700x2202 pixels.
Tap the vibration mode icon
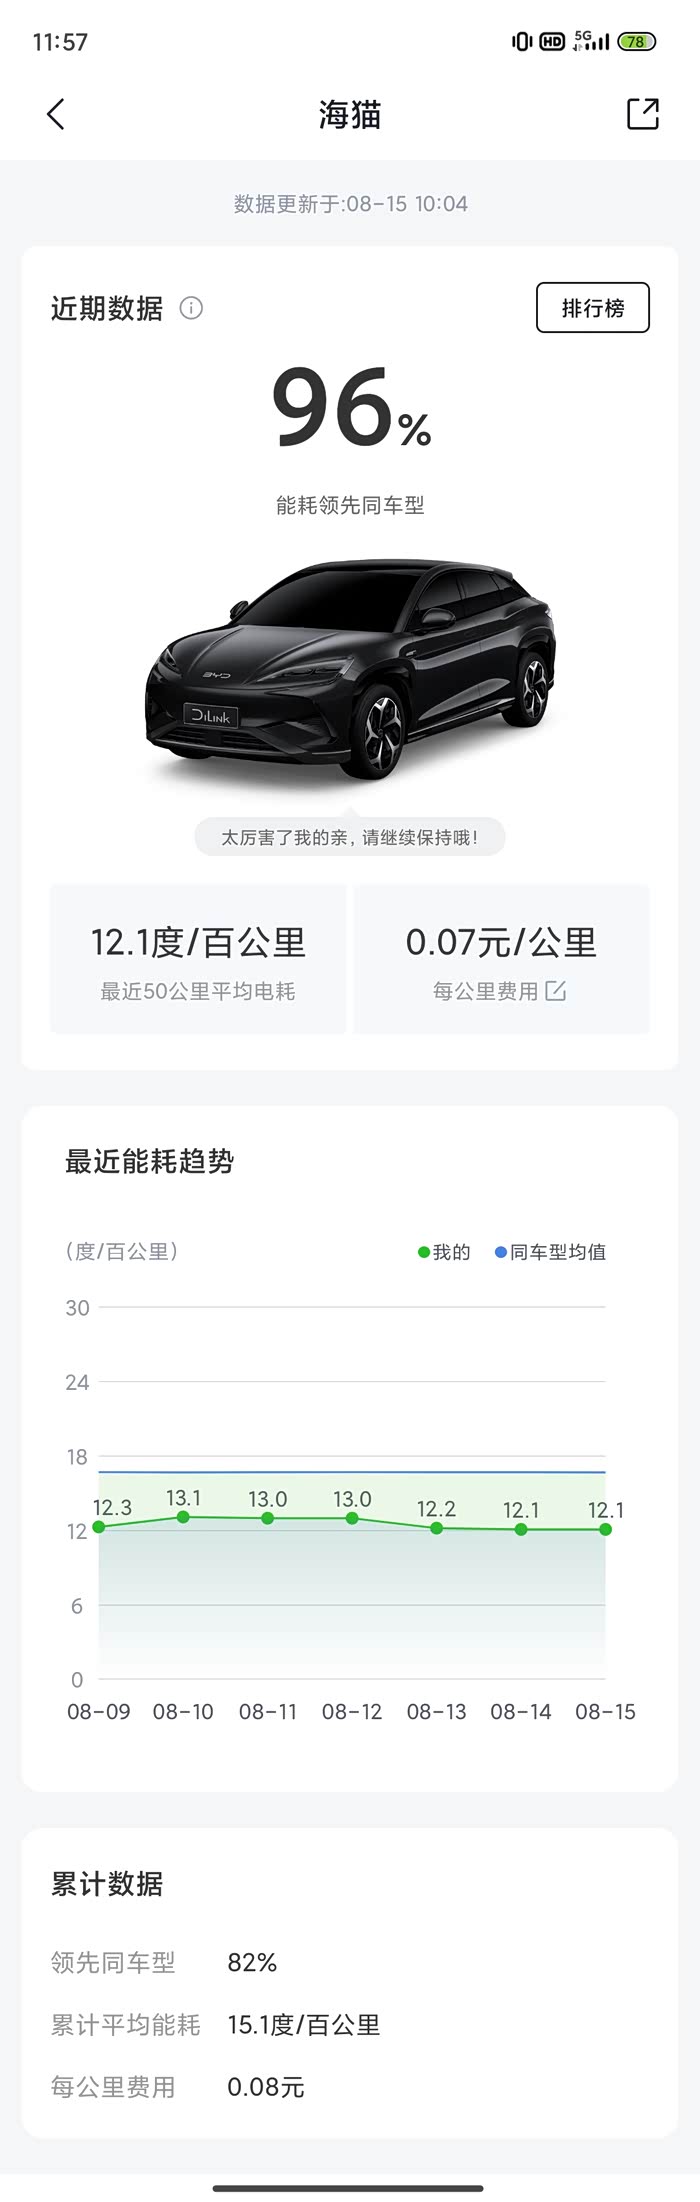(x=521, y=42)
